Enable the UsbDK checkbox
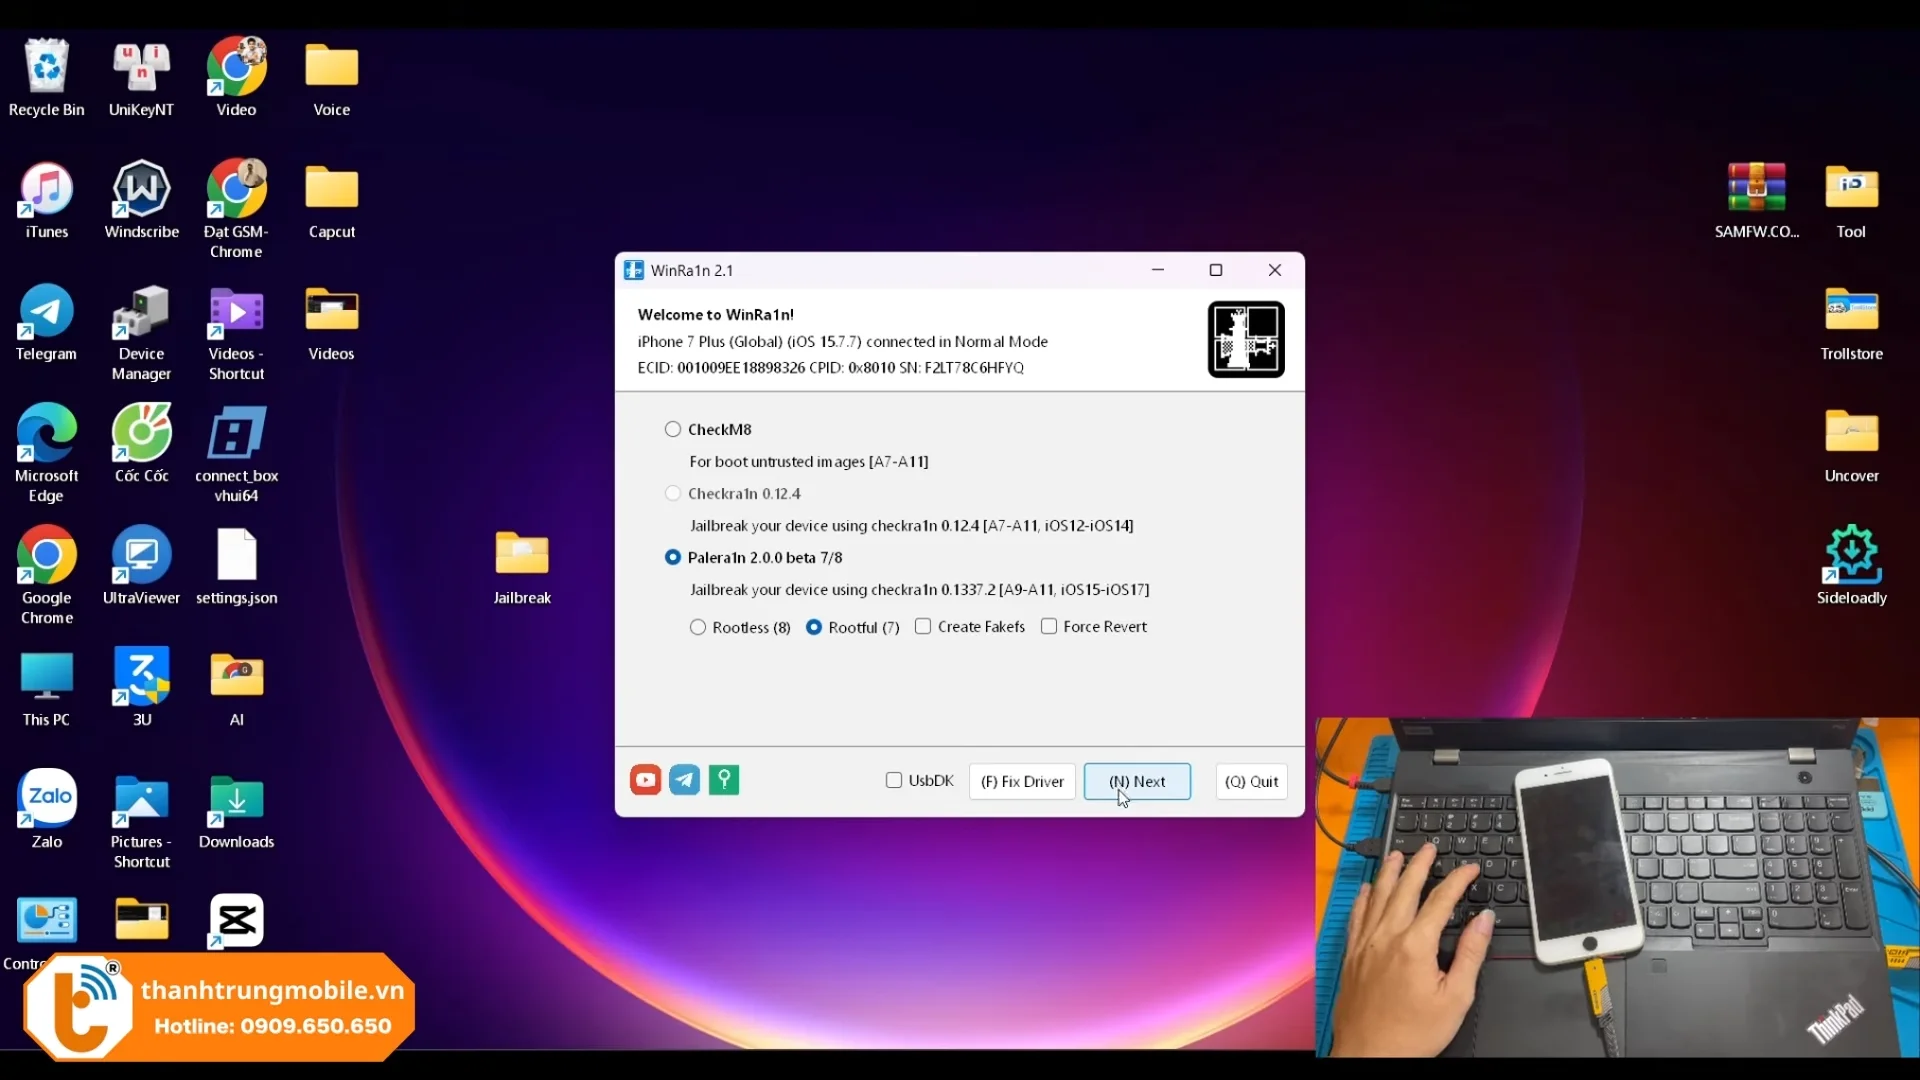Viewport: 1920px width, 1080px height. (x=894, y=780)
